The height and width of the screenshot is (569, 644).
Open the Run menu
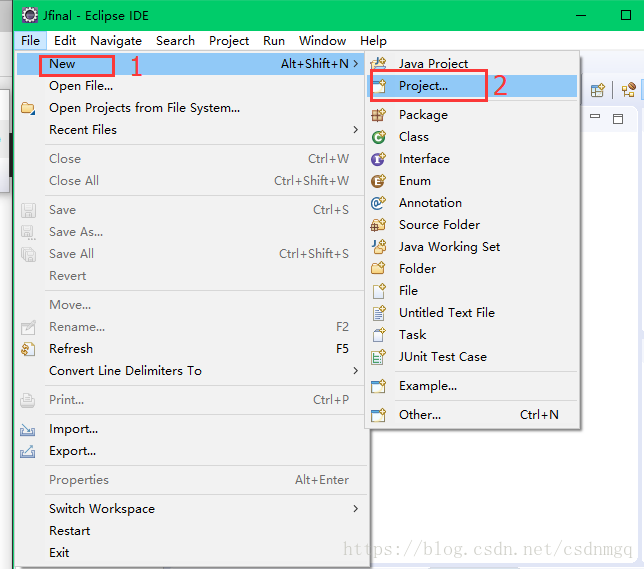point(274,41)
